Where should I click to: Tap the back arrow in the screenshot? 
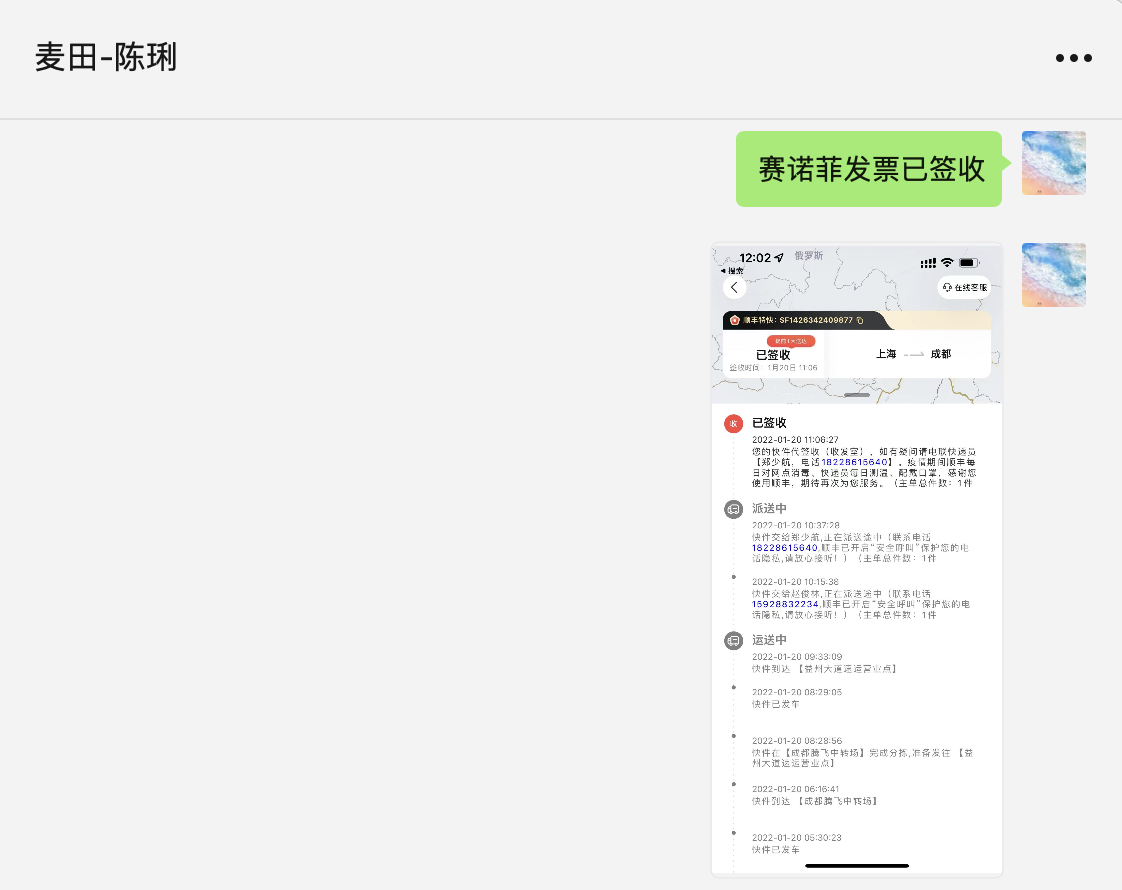(735, 288)
